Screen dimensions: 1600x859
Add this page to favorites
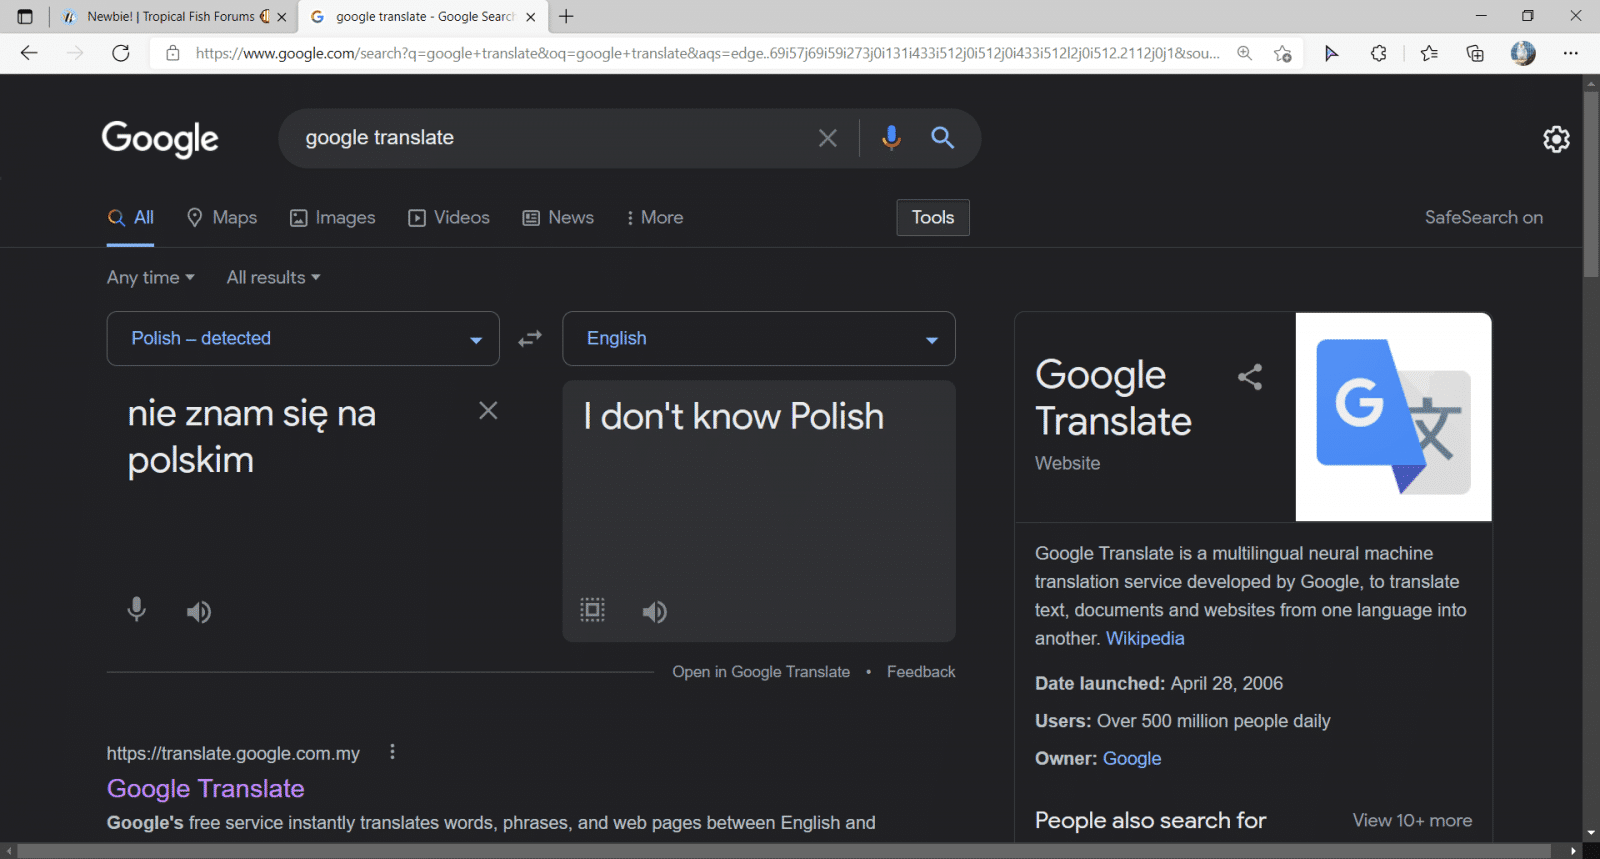[1282, 53]
